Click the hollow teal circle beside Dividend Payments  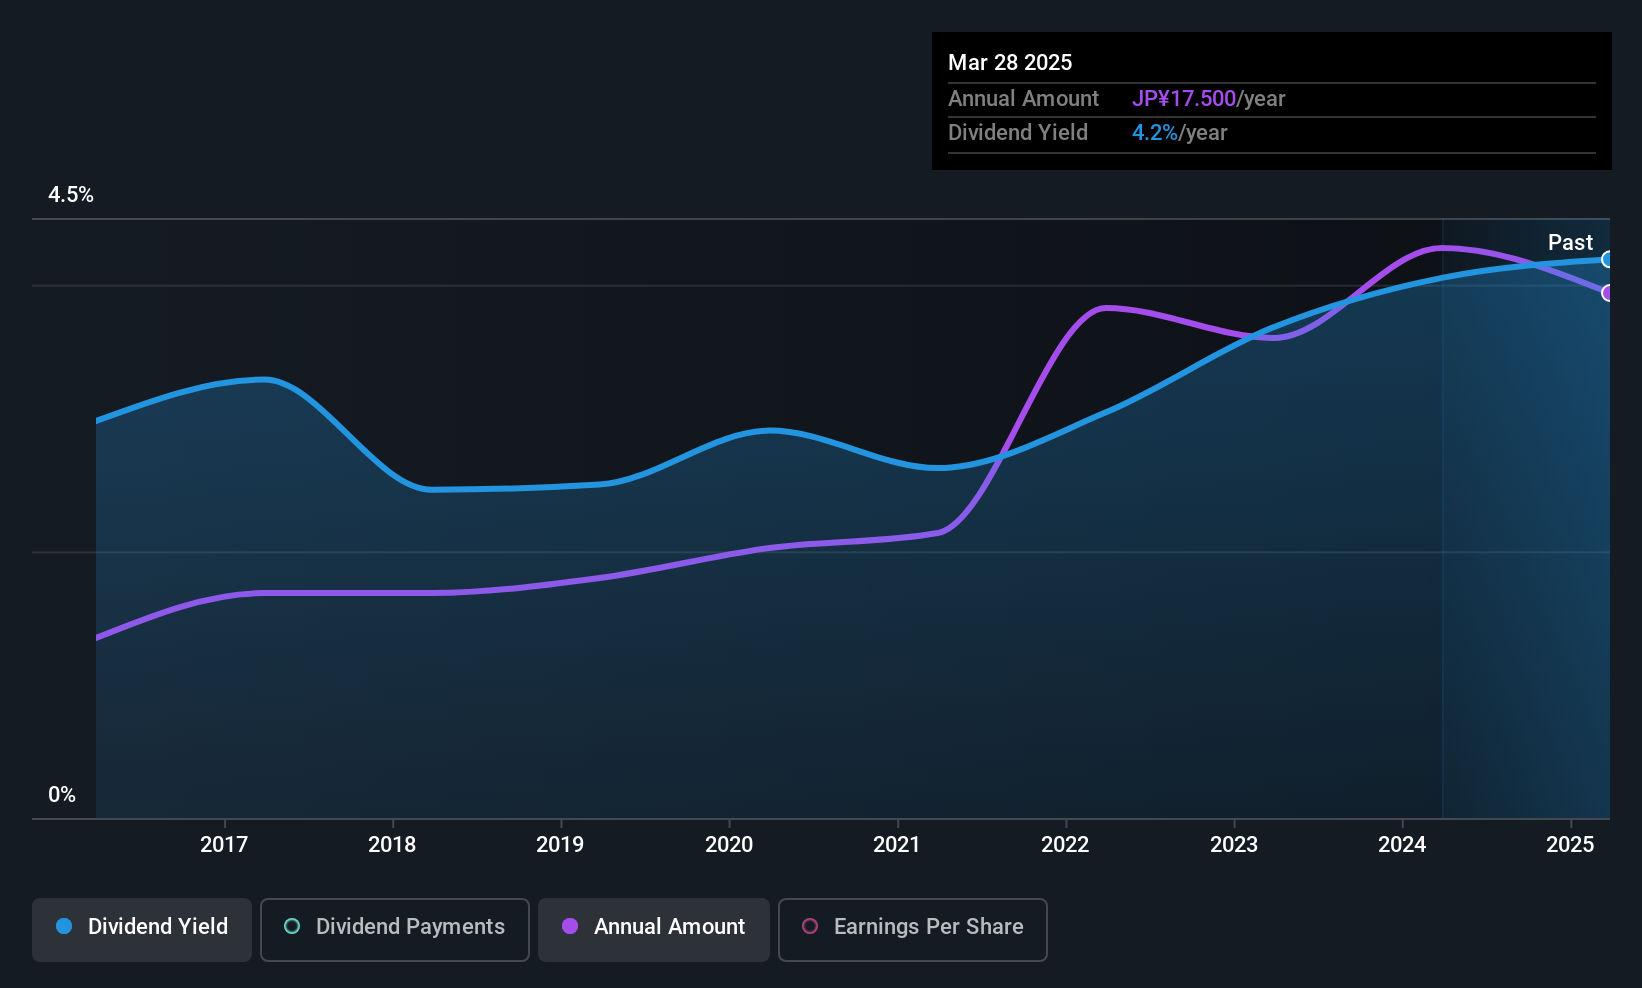coord(292,926)
